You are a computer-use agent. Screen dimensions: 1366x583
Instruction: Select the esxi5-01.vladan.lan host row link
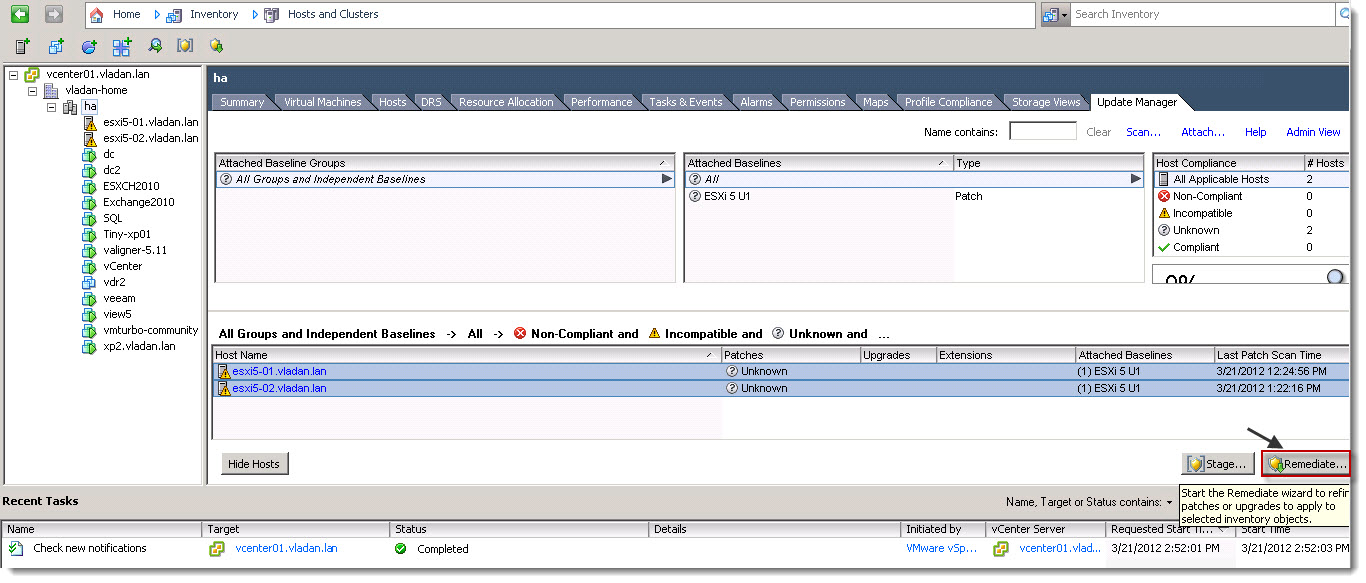tap(279, 371)
